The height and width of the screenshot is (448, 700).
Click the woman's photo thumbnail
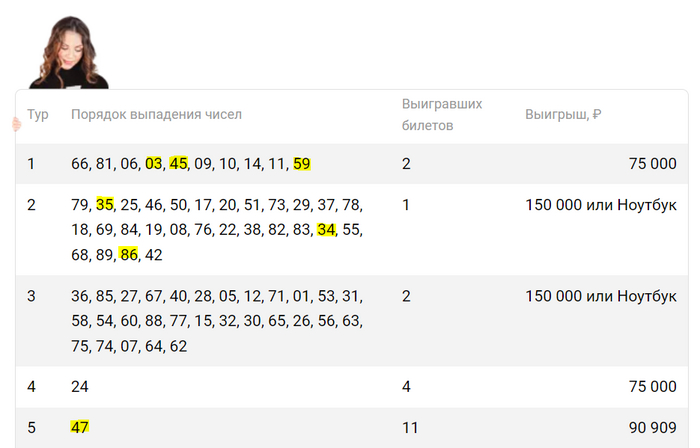68,52
